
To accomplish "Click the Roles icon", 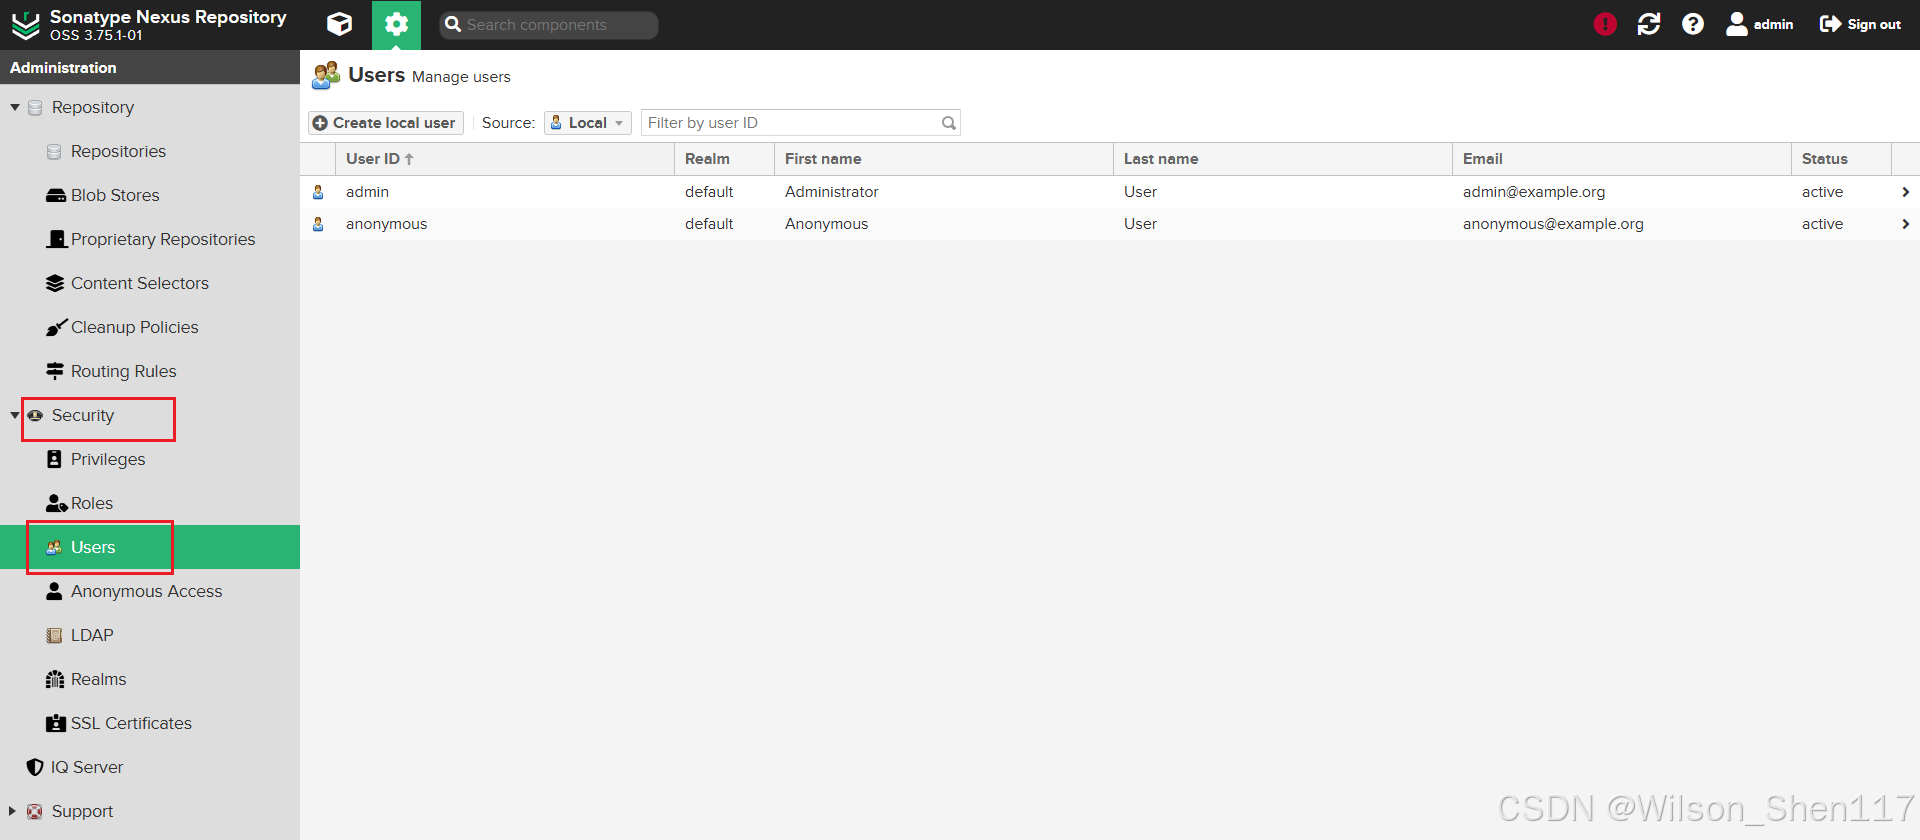I will [x=57, y=503].
